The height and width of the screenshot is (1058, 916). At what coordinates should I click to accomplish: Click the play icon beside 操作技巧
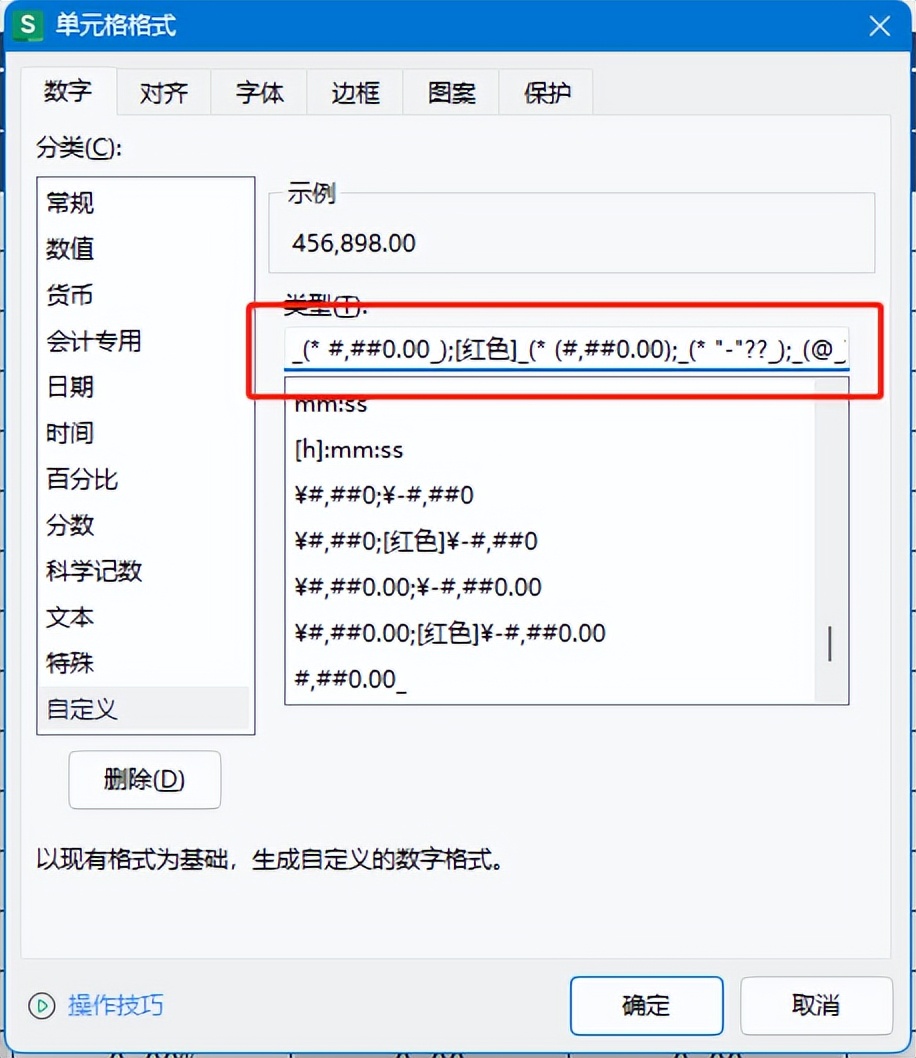(x=42, y=1005)
